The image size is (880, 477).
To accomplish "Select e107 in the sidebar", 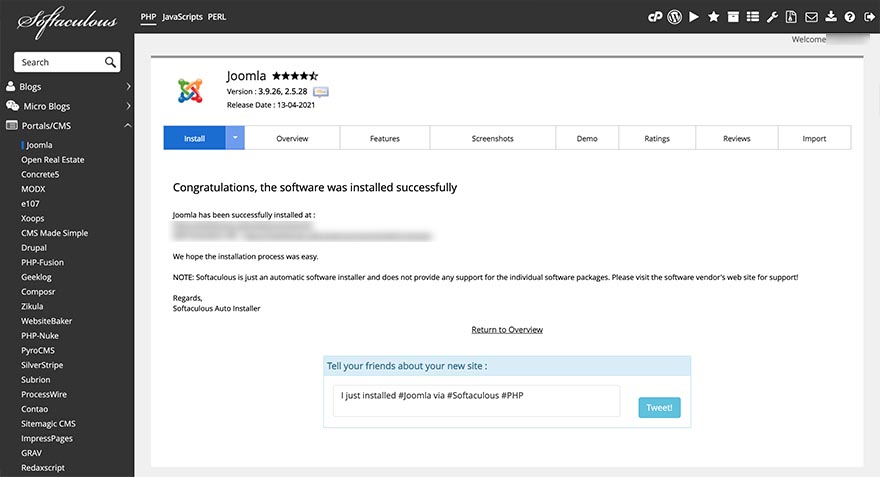I will (x=30, y=203).
